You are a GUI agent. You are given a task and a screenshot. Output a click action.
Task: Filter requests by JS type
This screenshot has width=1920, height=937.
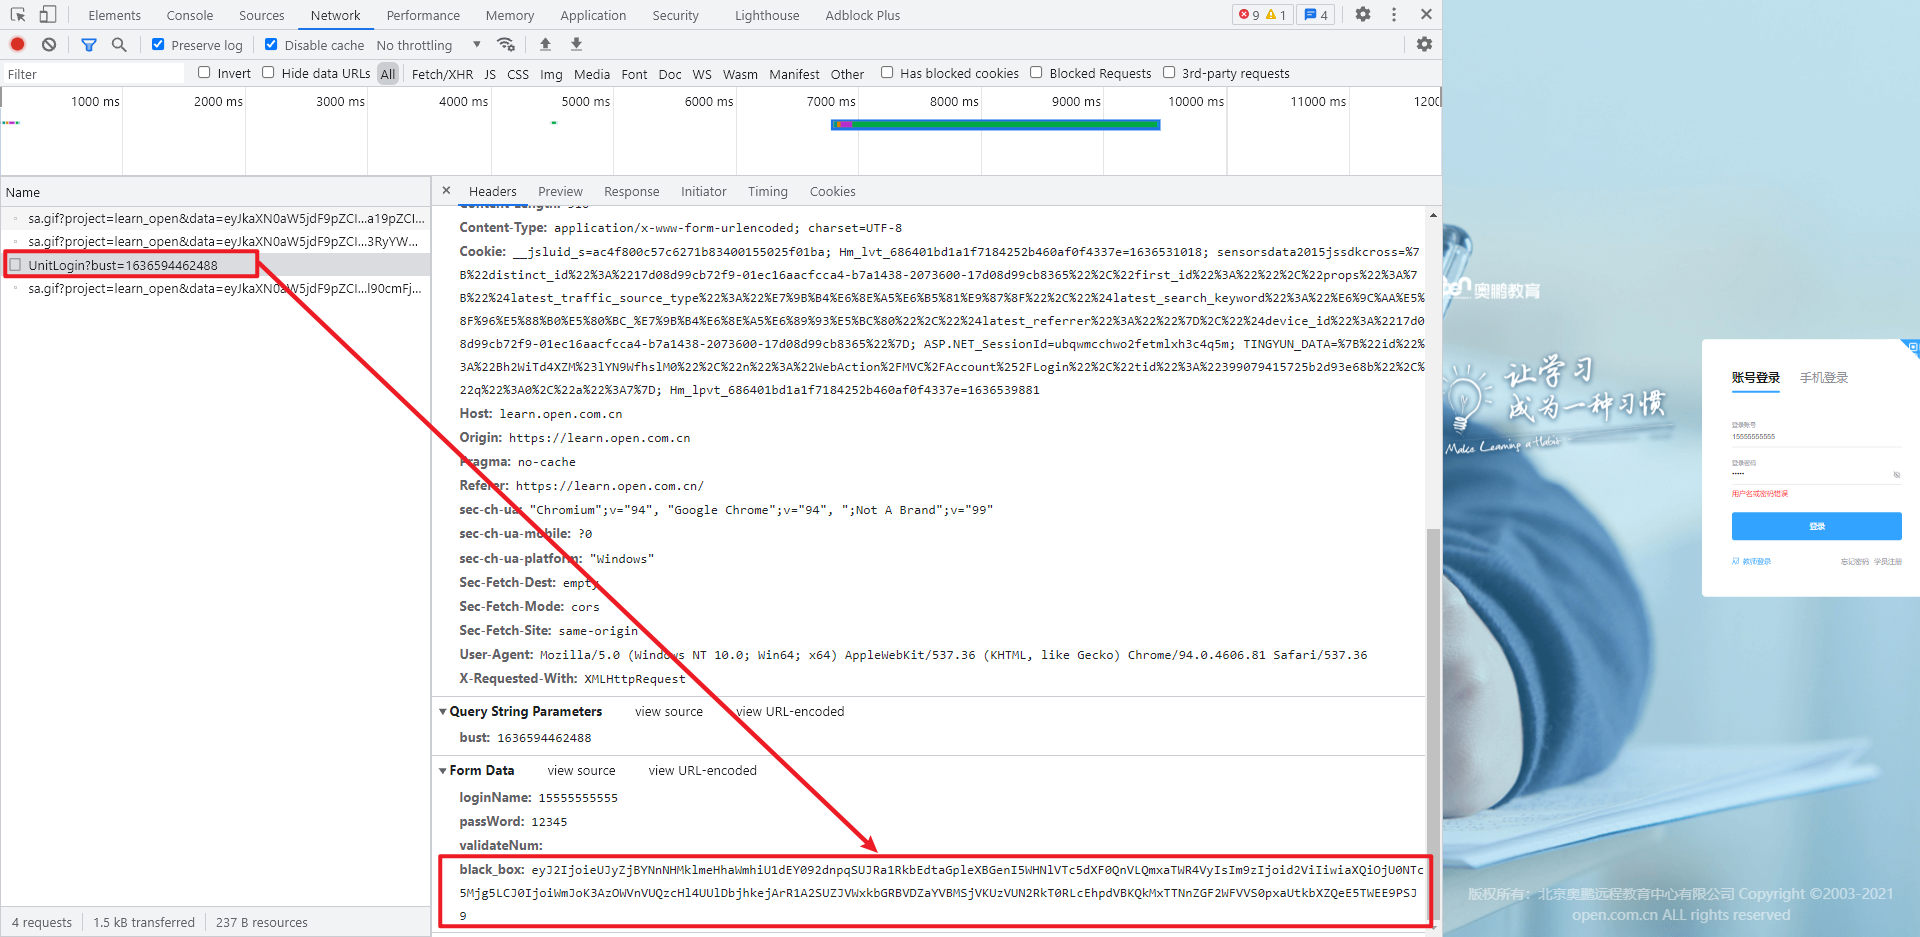click(490, 74)
